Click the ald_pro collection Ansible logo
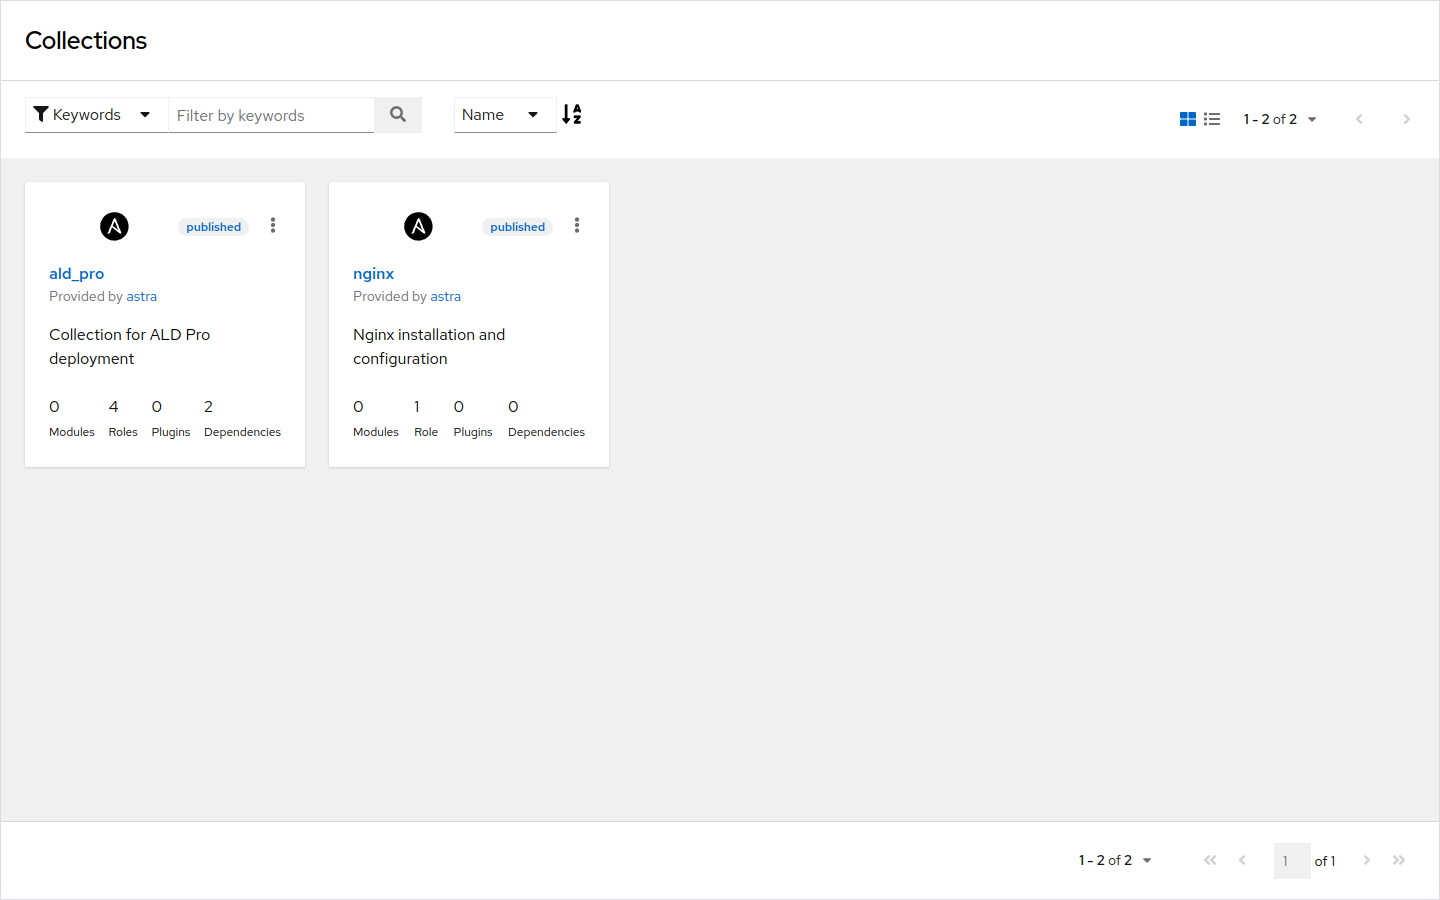The height and width of the screenshot is (900, 1440). pyautogui.click(x=115, y=227)
